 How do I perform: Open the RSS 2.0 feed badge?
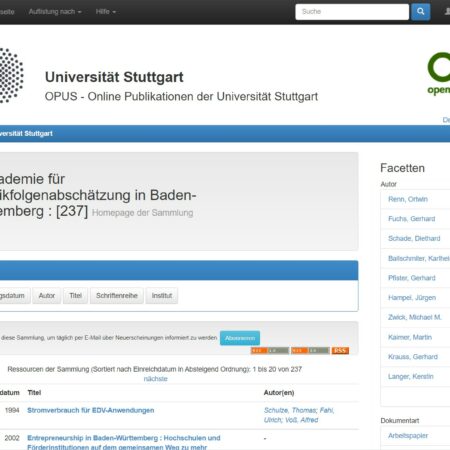310,351
